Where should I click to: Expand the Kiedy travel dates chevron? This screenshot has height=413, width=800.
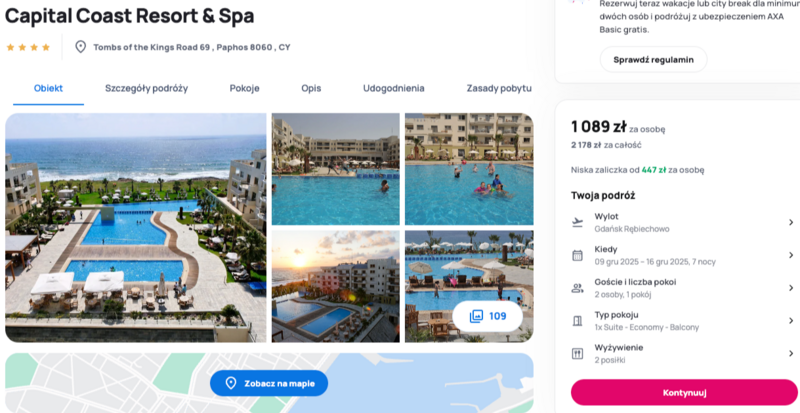[x=791, y=255]
